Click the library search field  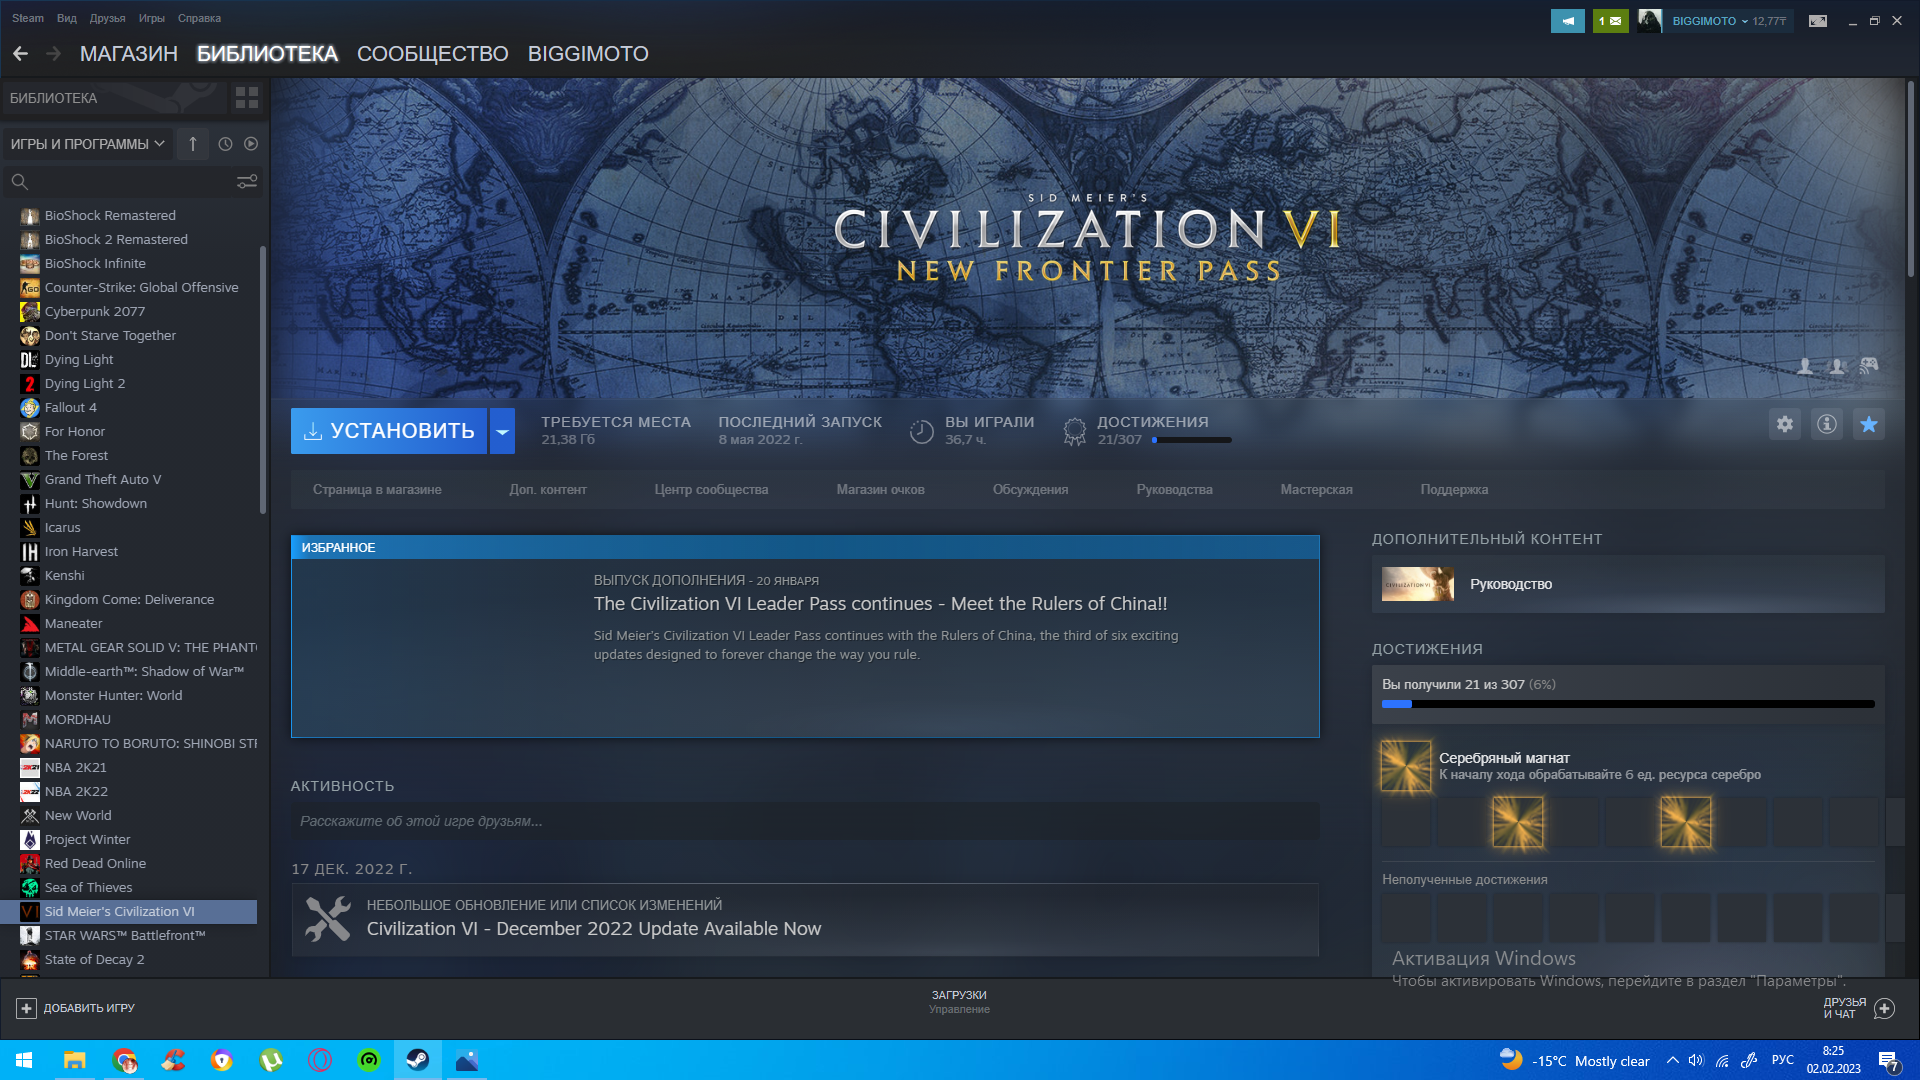coord(120,182)
